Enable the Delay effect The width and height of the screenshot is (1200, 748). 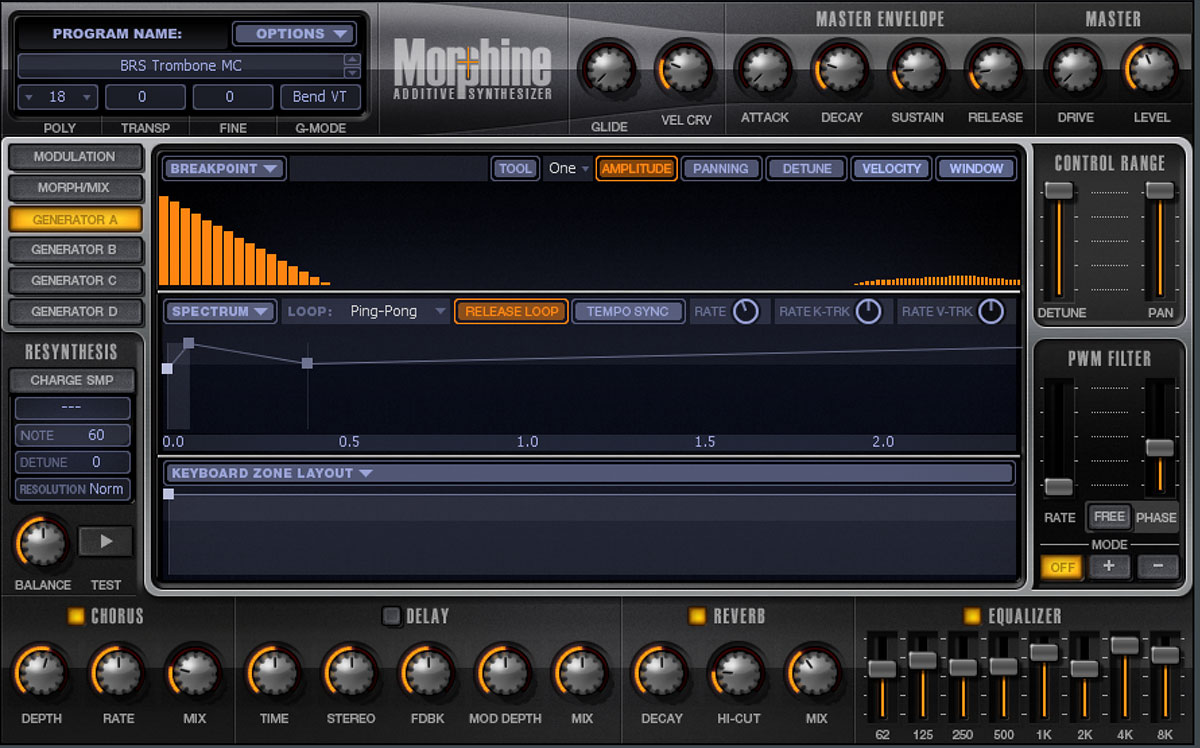(x=391, y=616)
